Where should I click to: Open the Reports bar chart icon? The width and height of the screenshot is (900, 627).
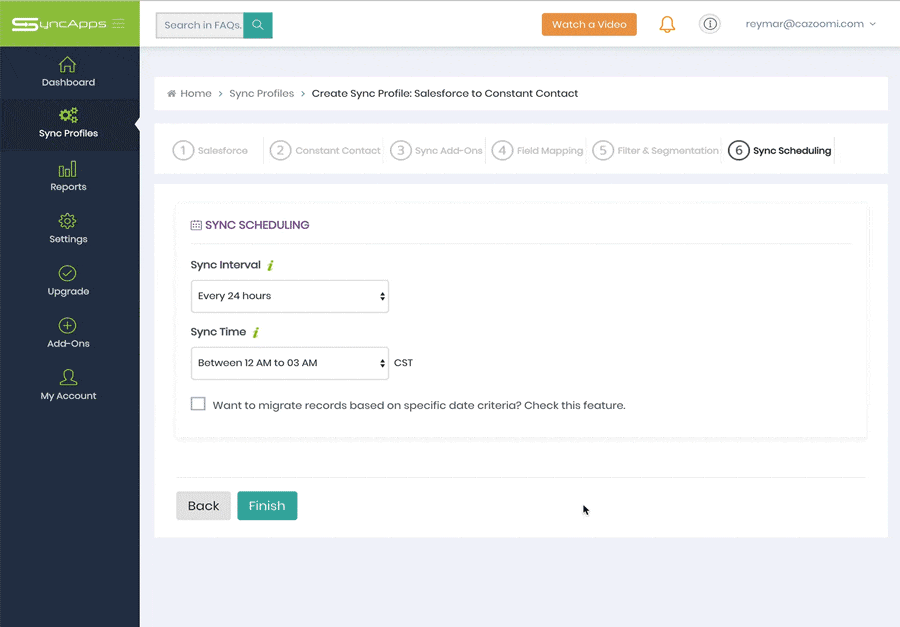[67, 169]
